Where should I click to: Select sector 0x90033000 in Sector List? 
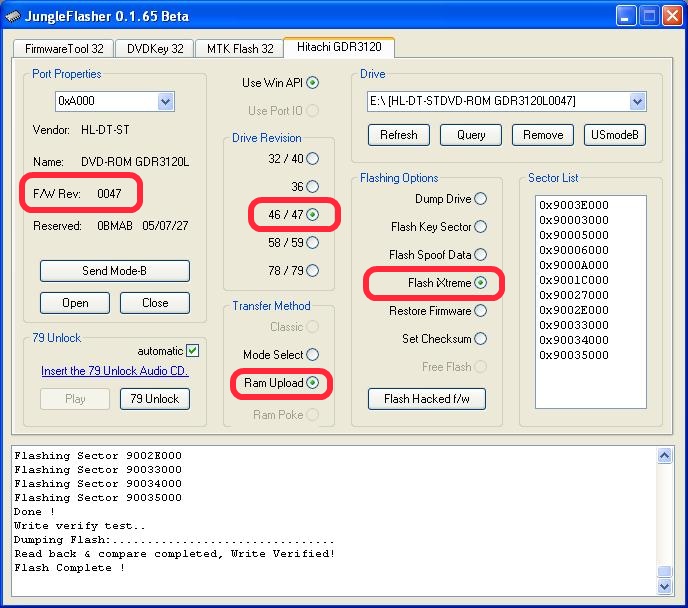coord(573,325)
